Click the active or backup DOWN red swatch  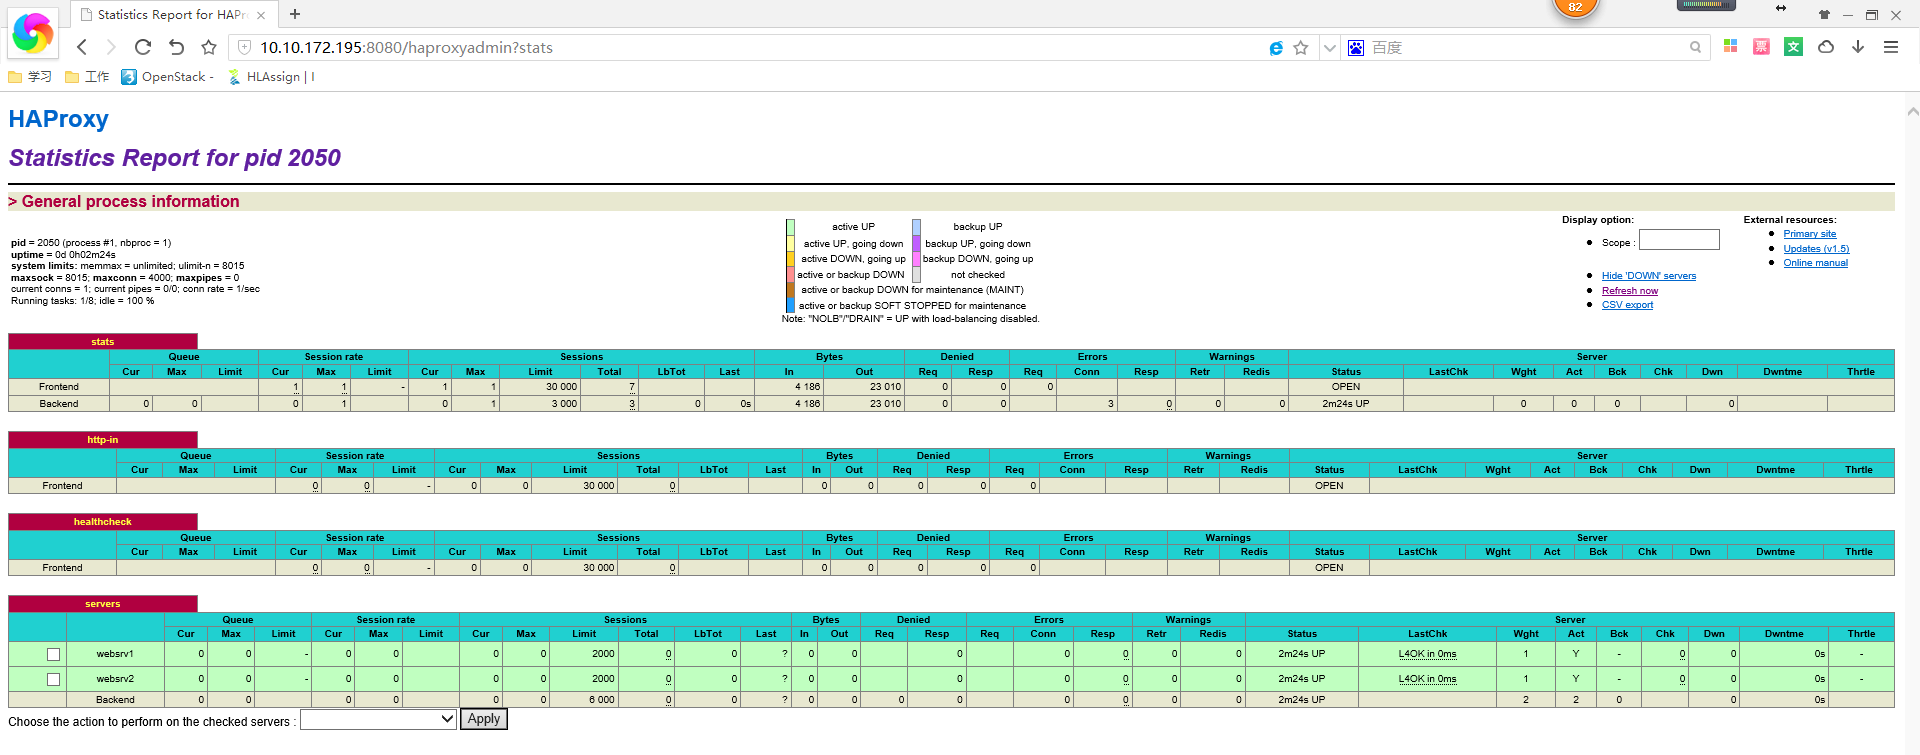coord(790,274)
